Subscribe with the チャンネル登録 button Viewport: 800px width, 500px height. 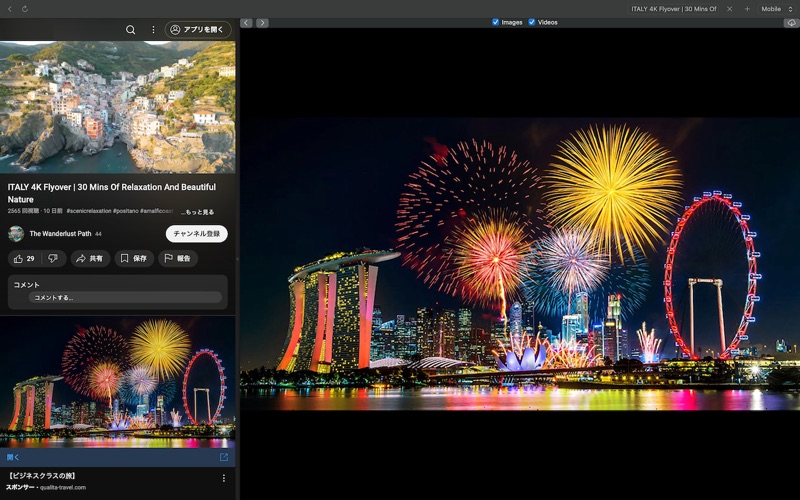(196, 234)
